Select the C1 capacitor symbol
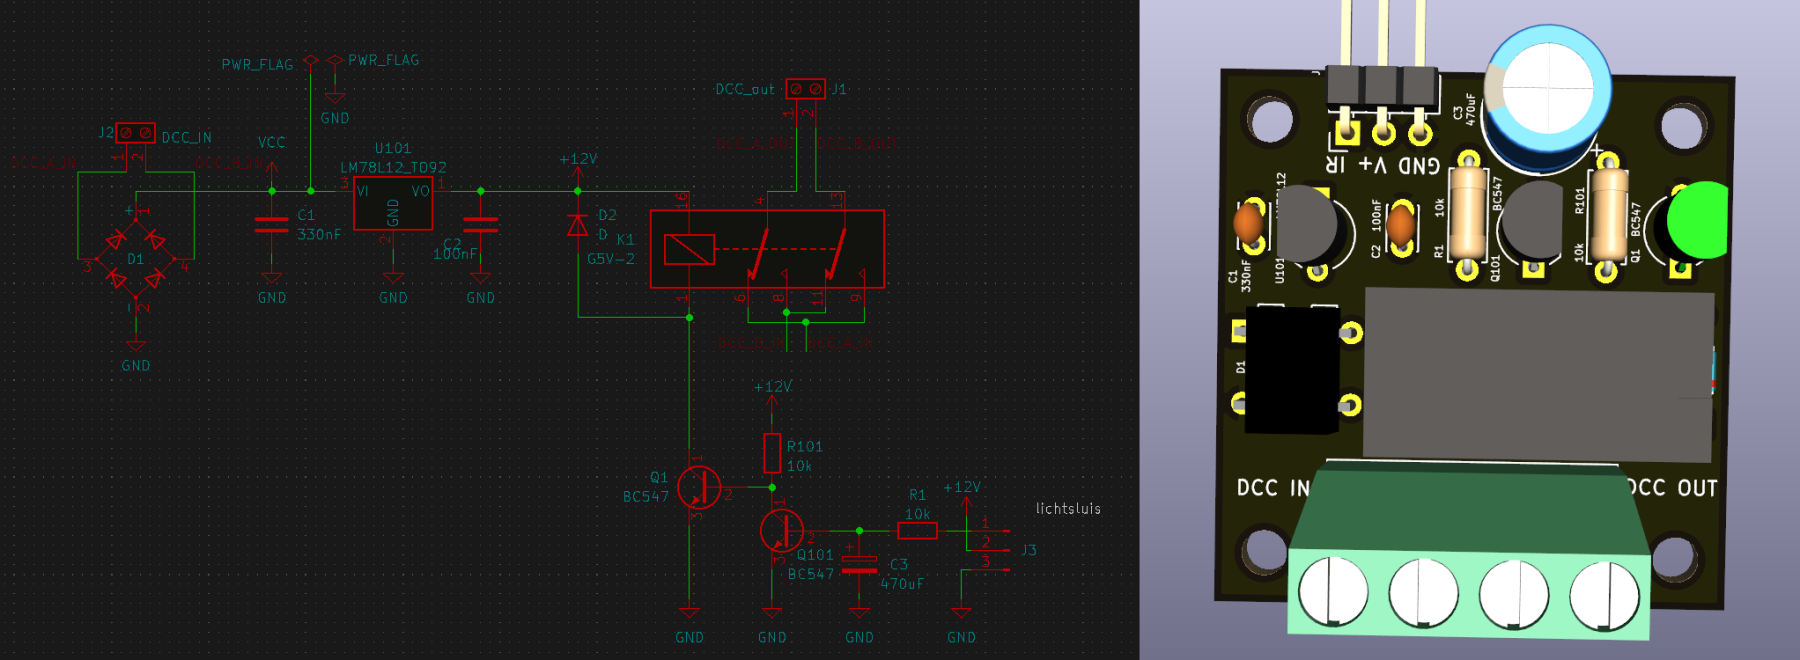The image size is (1800, 660). pos(272,225)
